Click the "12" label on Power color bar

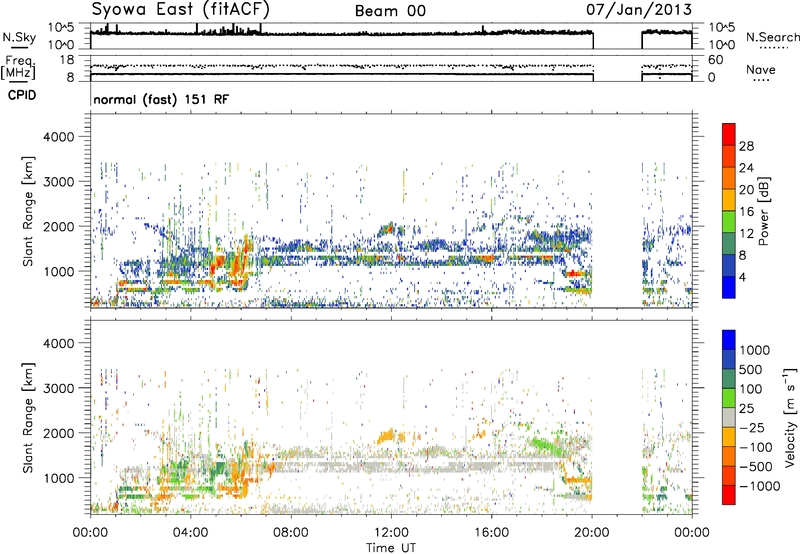[x=746, y=234]
